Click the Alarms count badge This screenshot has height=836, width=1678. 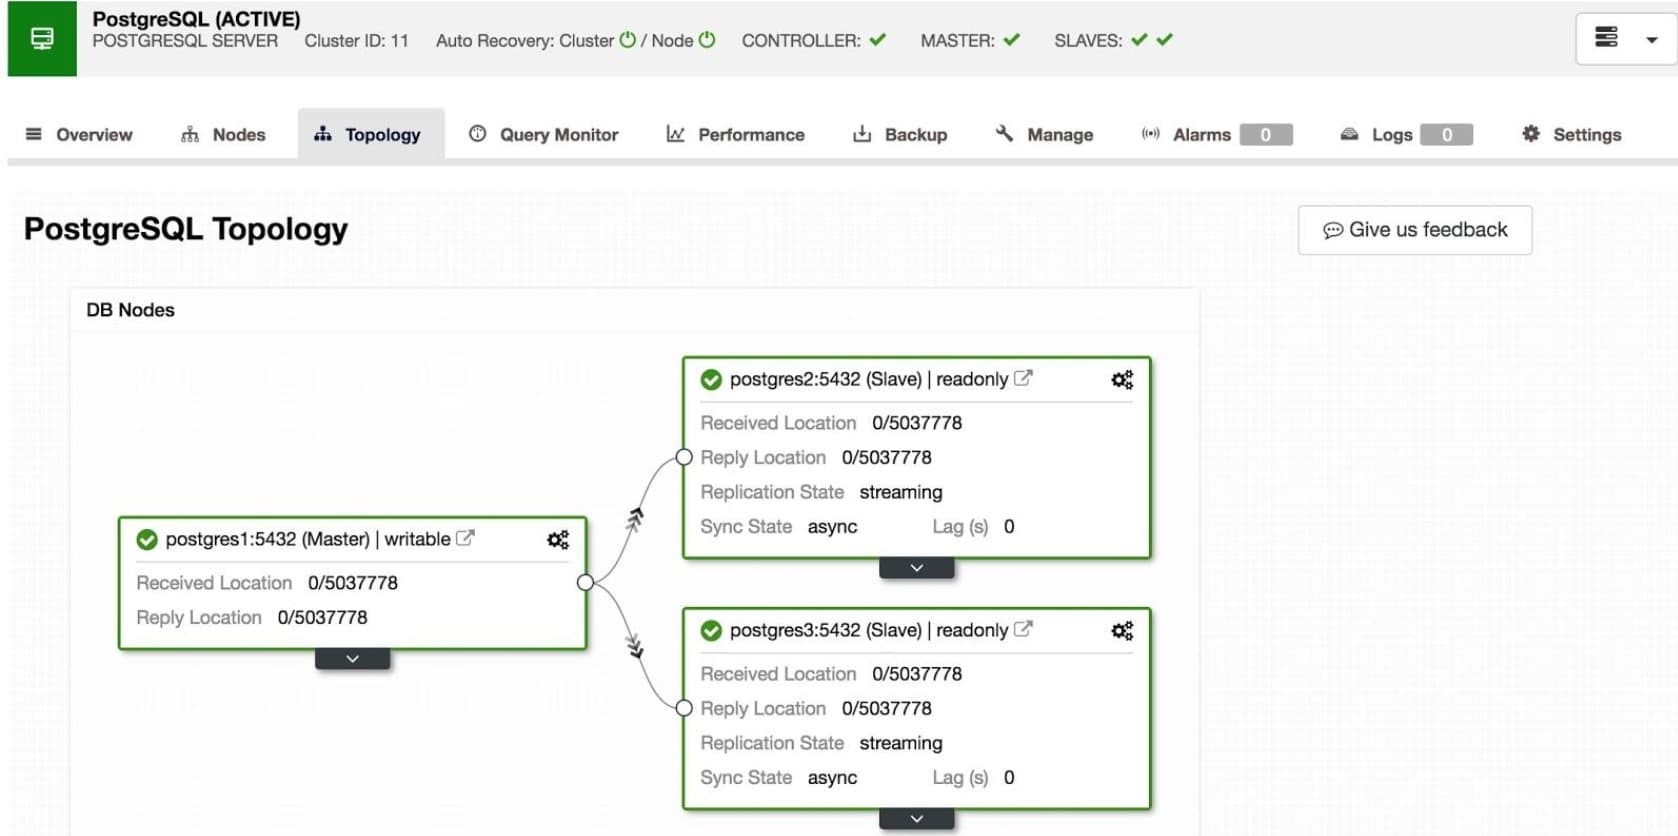click(x=1266, y=134)
